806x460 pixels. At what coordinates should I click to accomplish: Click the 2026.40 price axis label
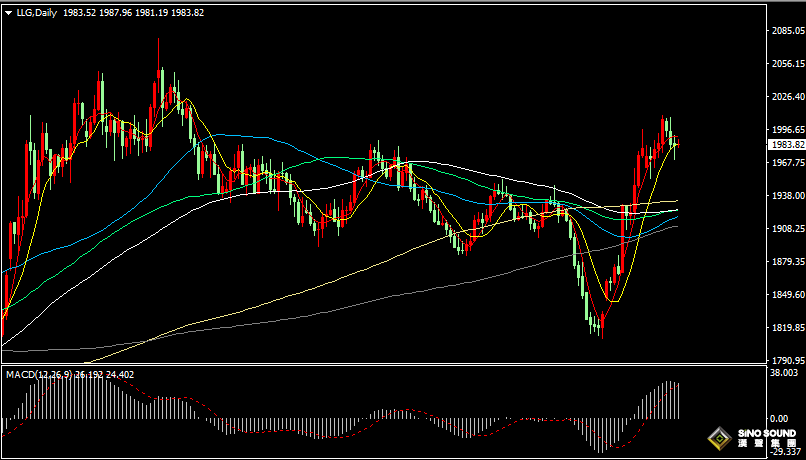788,97
